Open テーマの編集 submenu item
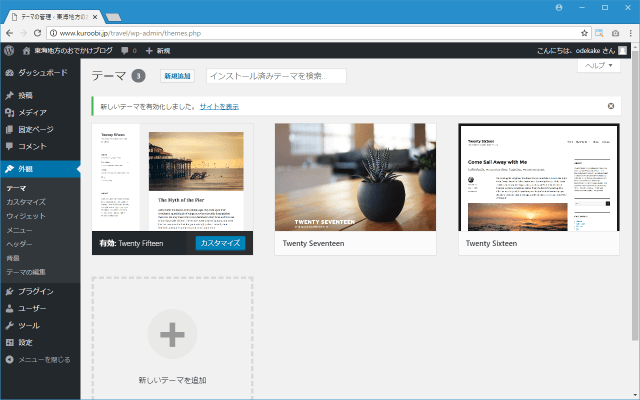 click(x=26, y=272)
